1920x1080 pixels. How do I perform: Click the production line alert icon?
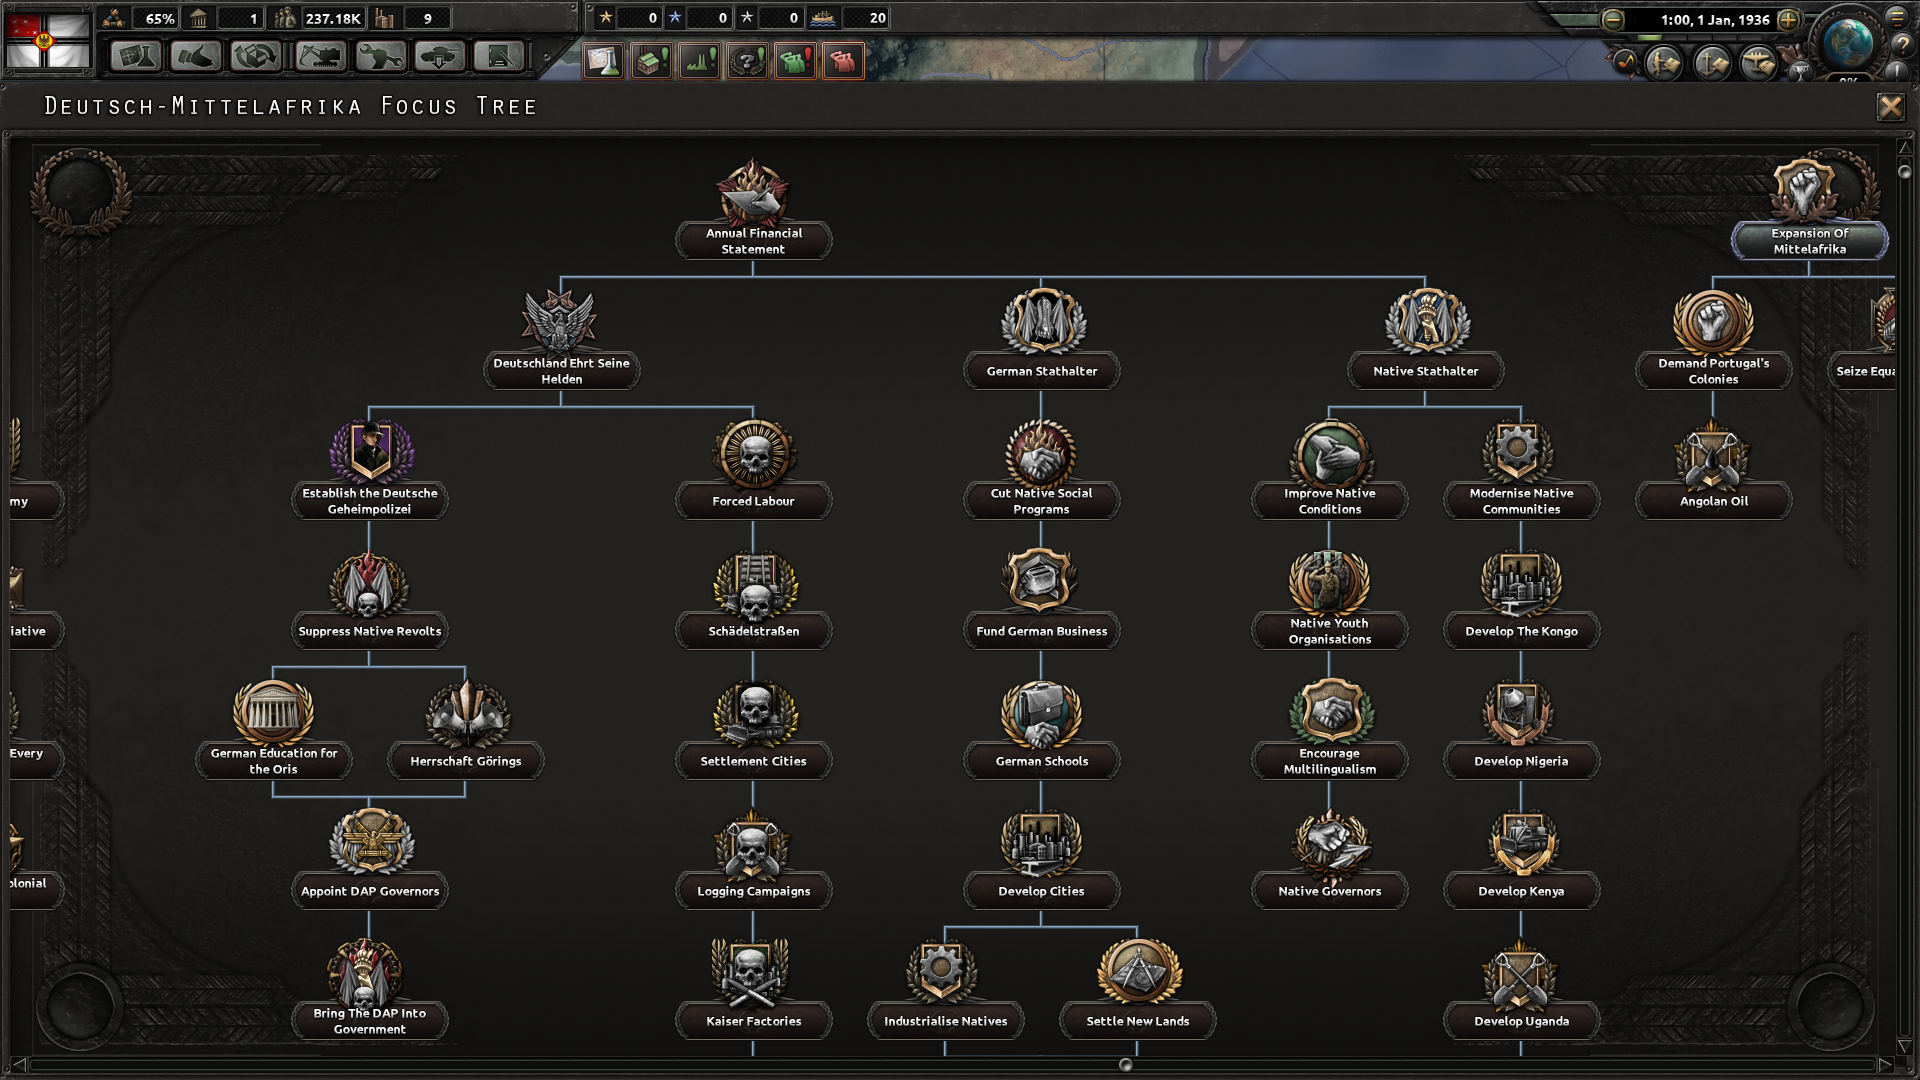(x=699, y=61)
